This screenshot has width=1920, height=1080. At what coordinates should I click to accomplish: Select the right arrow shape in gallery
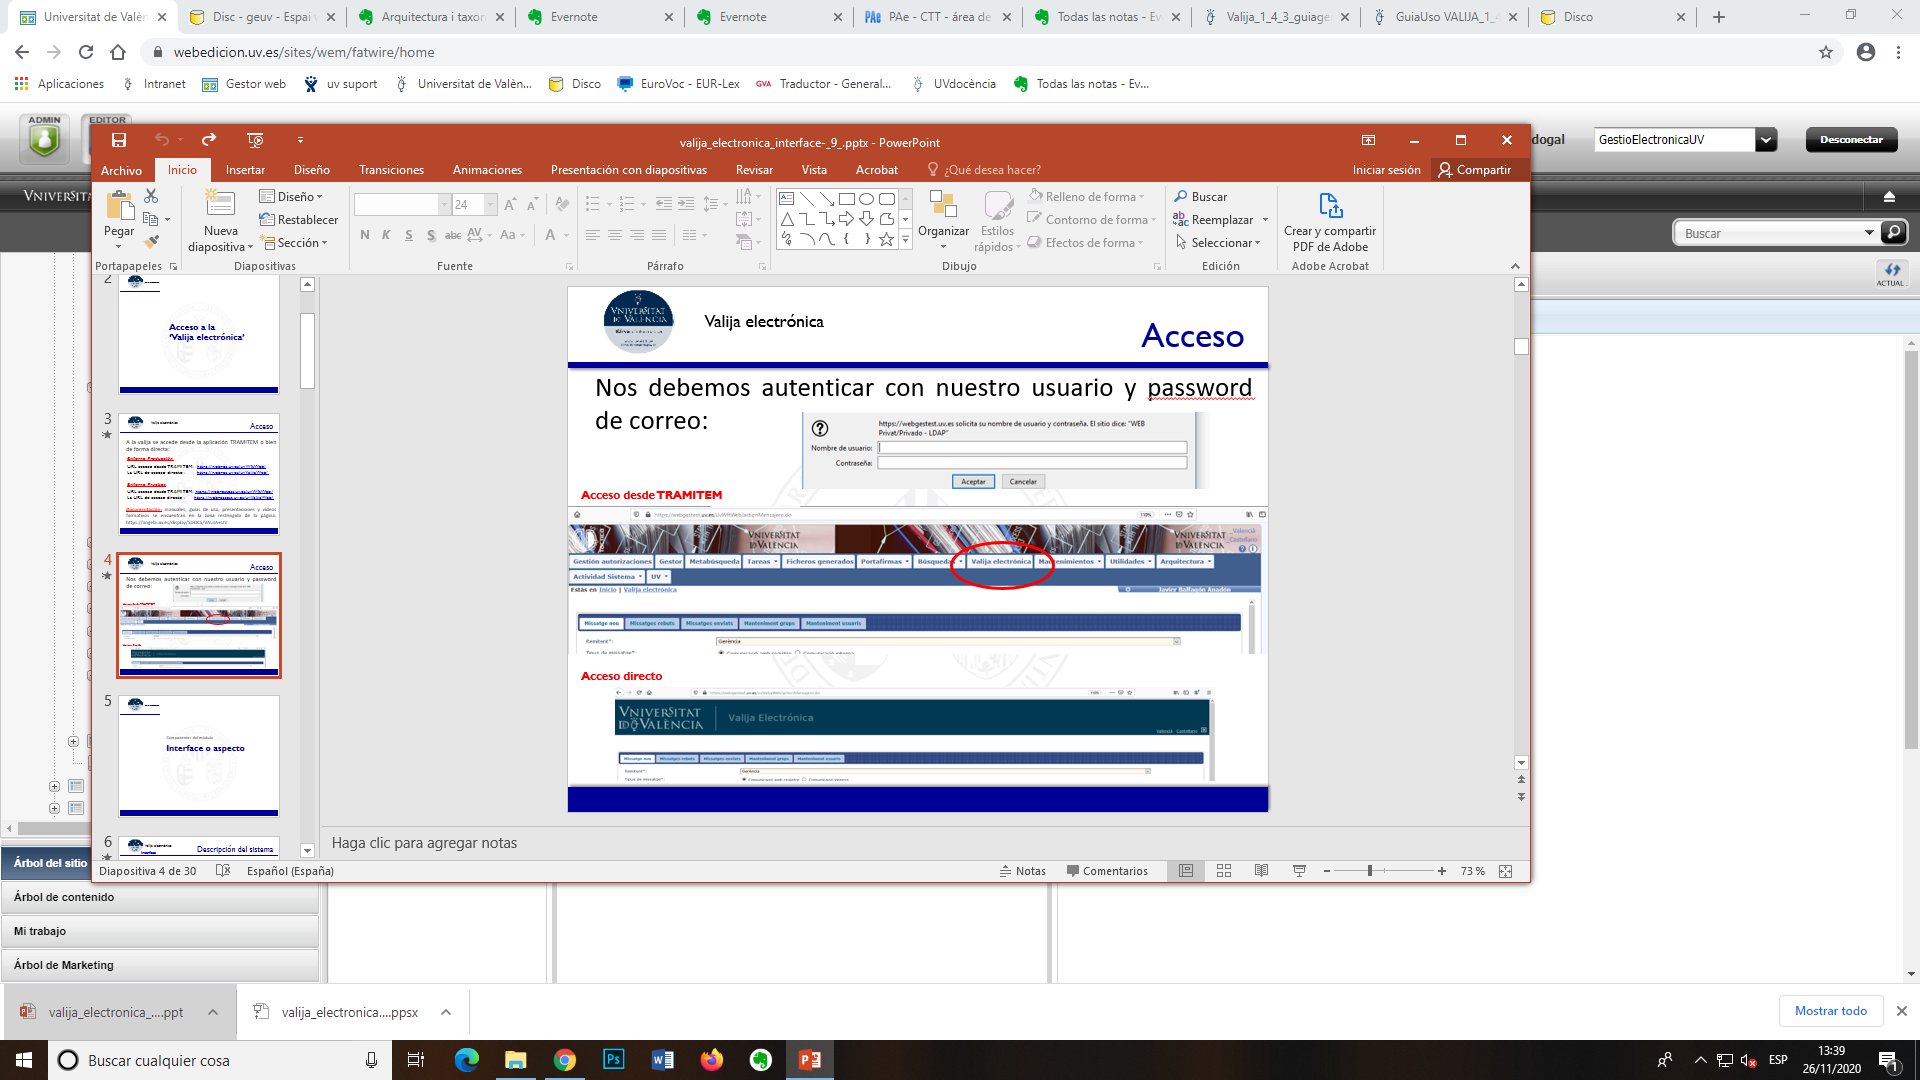pyautogui.click(x=846, y=218)
